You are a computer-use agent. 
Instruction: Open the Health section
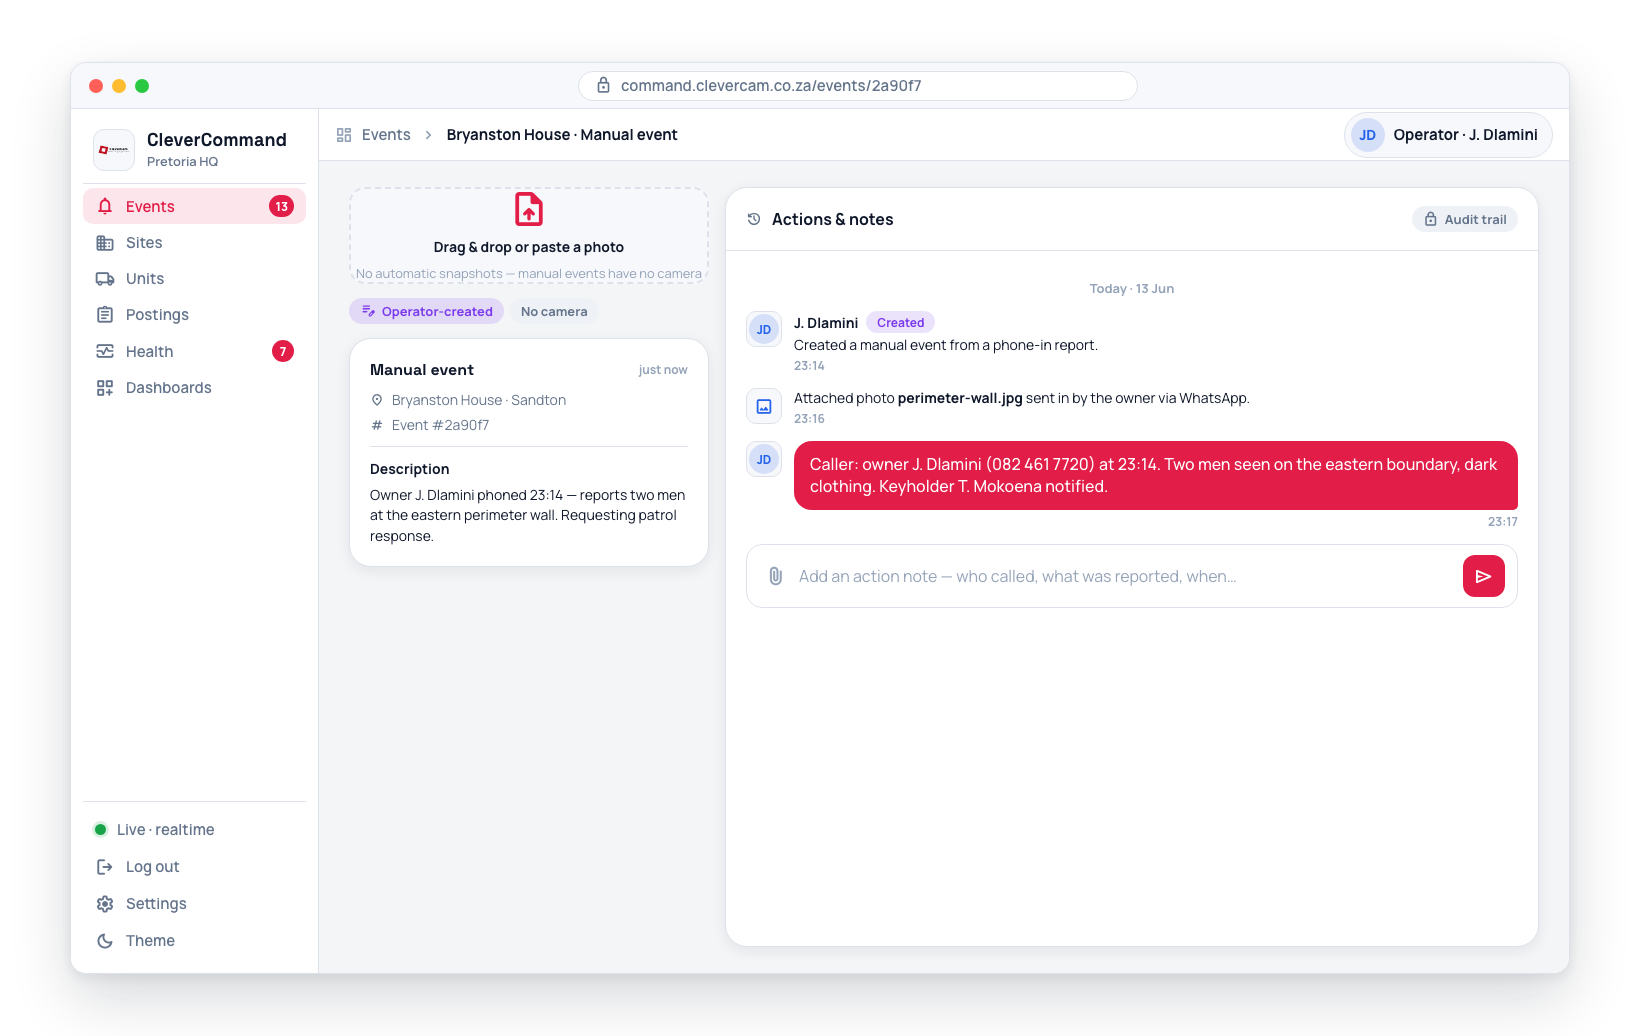194,351
